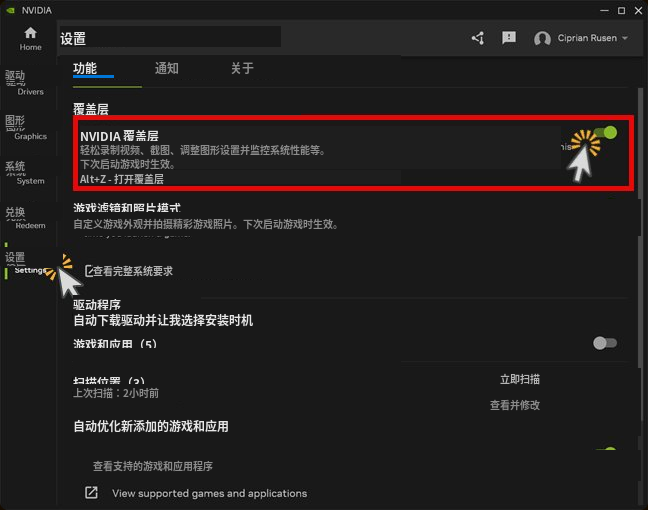Maximize the NVIDIA window
The width and height of the screenshot is (648, 510).
(621, 11)
